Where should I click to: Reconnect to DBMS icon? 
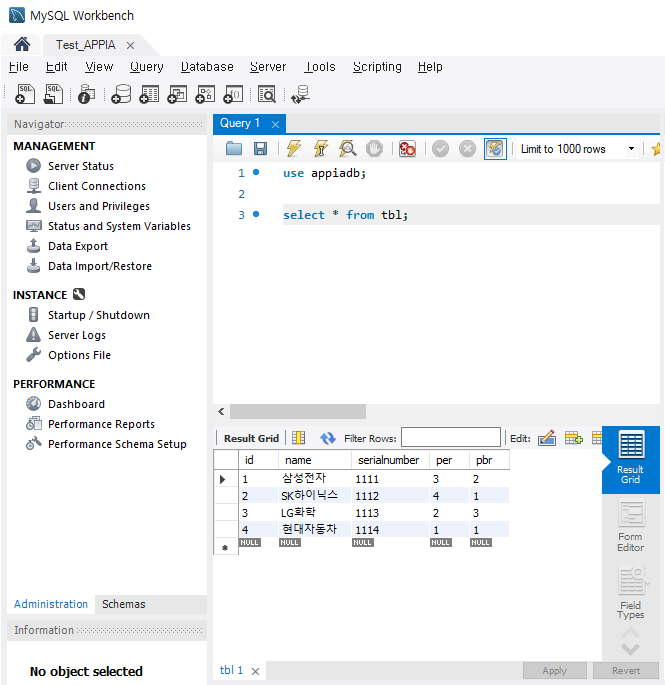301,94
